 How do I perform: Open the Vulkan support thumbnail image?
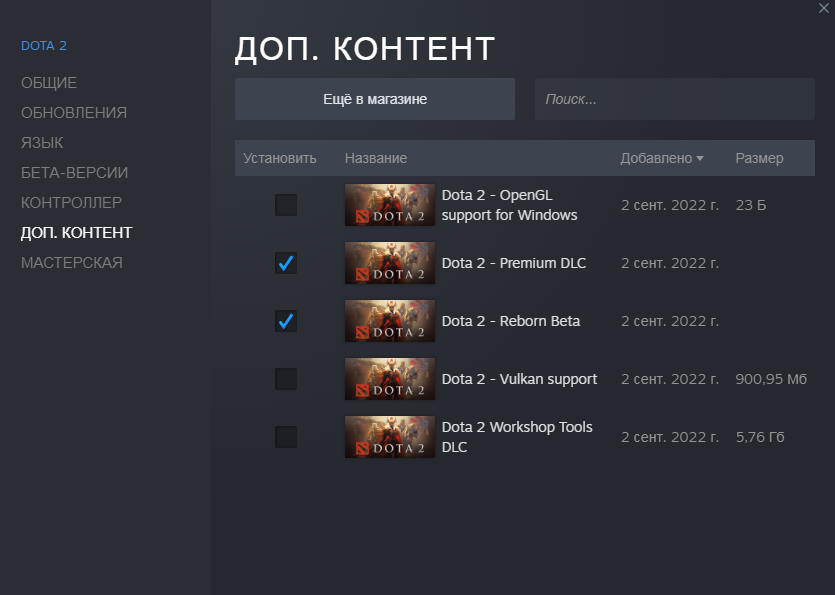click(x=390, y=379)
